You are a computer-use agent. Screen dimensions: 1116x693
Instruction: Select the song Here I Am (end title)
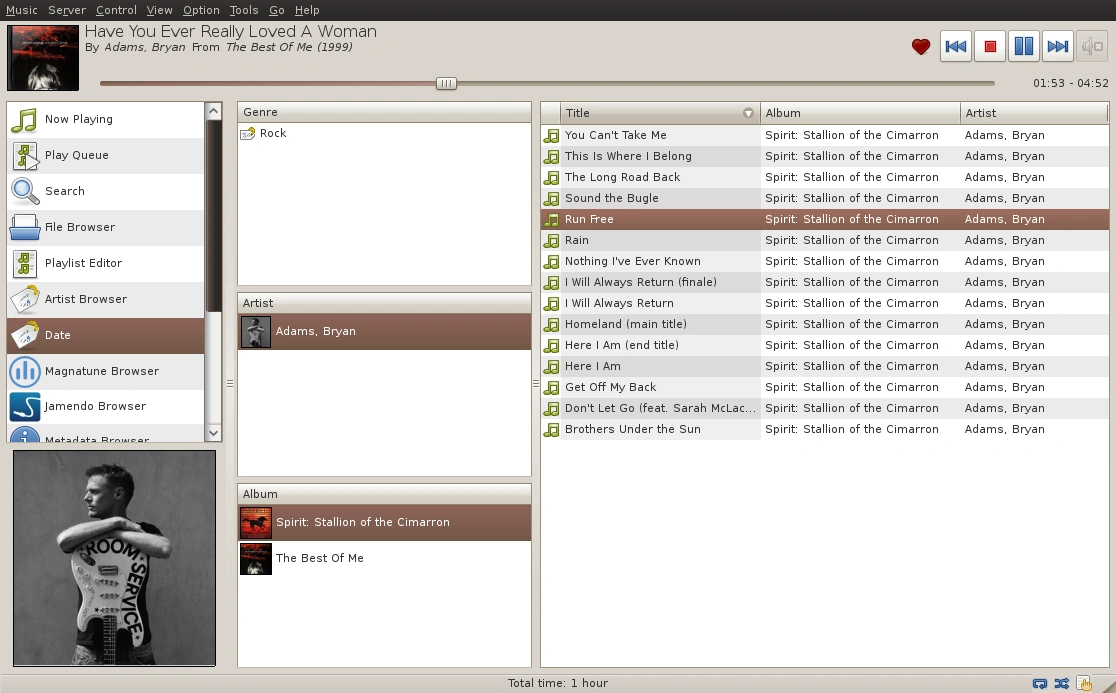coord(825,345)
